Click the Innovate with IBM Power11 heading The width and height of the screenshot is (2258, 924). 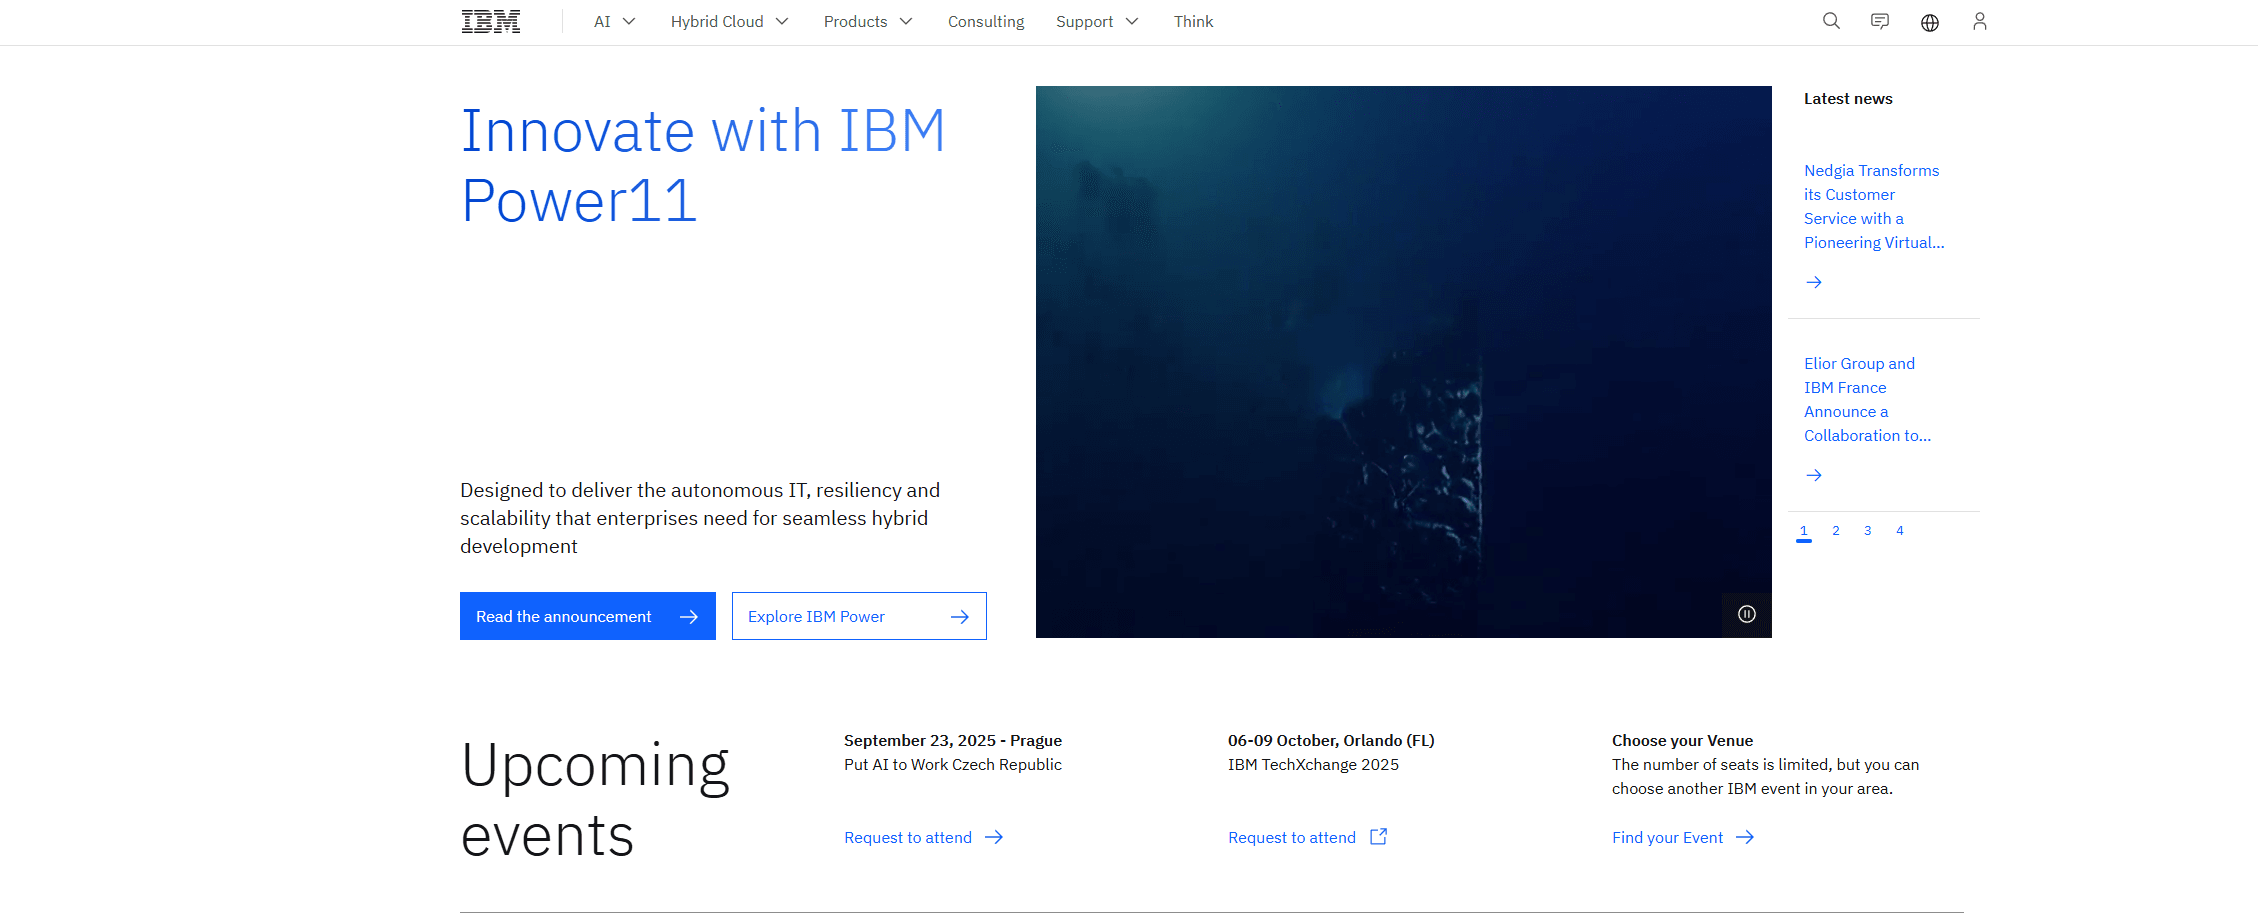click(703, 166)
